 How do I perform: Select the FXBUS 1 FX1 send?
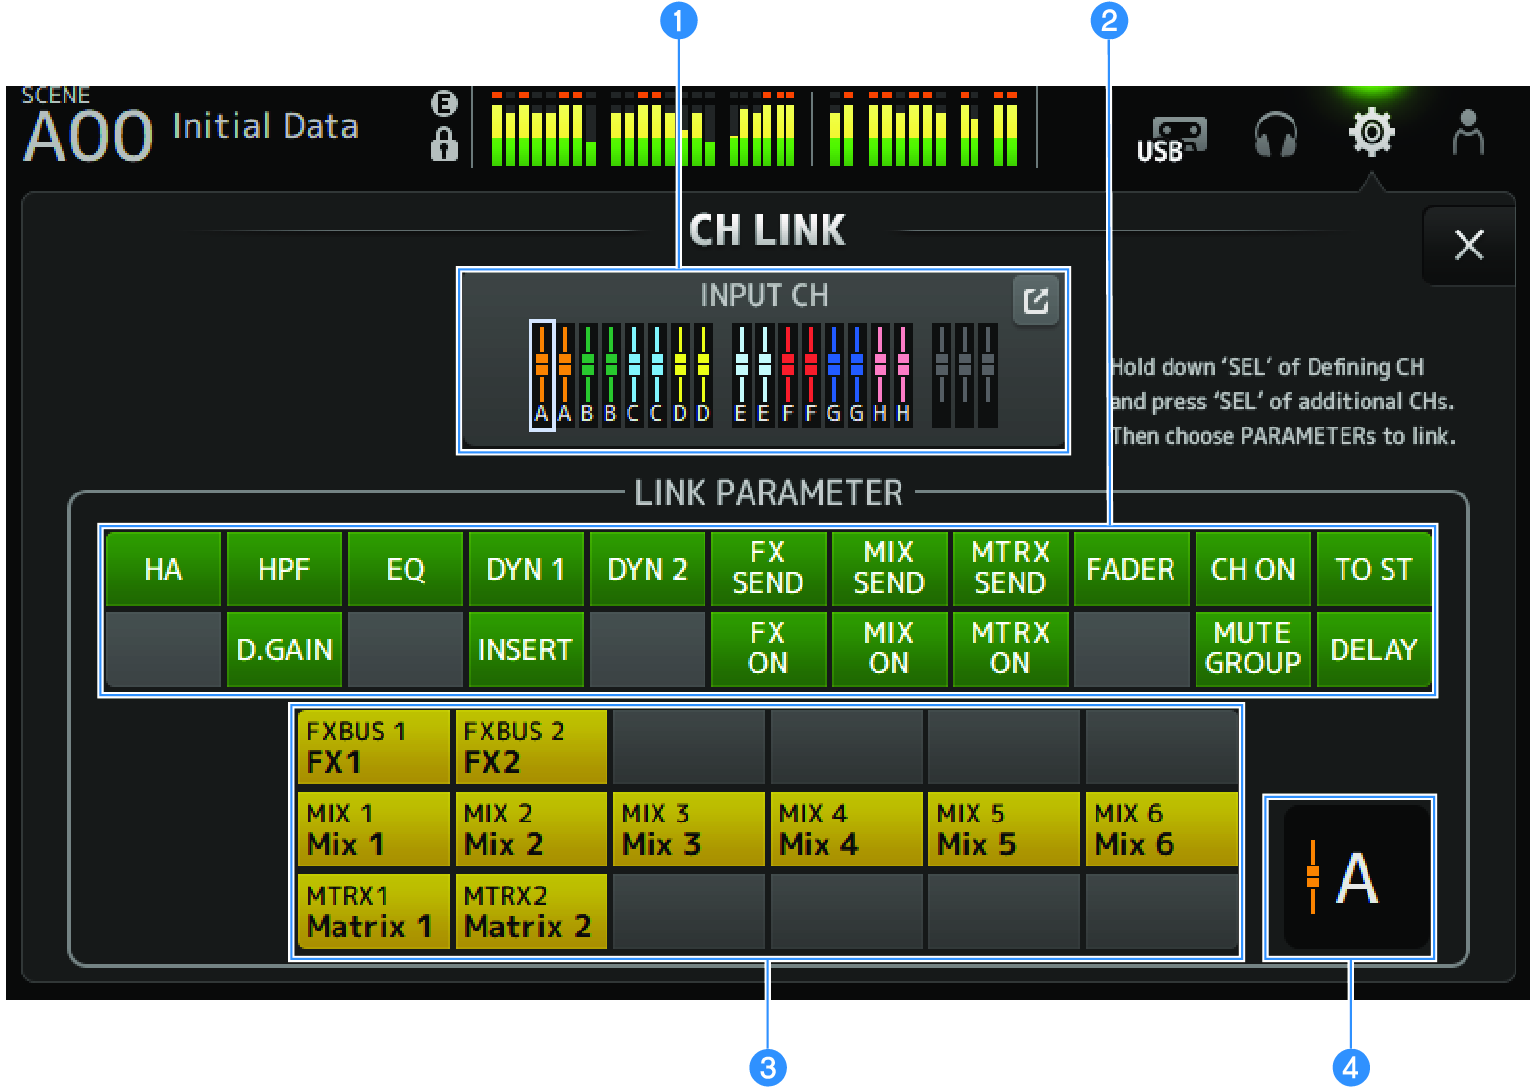pyautogui.click(x=373, y=745)
